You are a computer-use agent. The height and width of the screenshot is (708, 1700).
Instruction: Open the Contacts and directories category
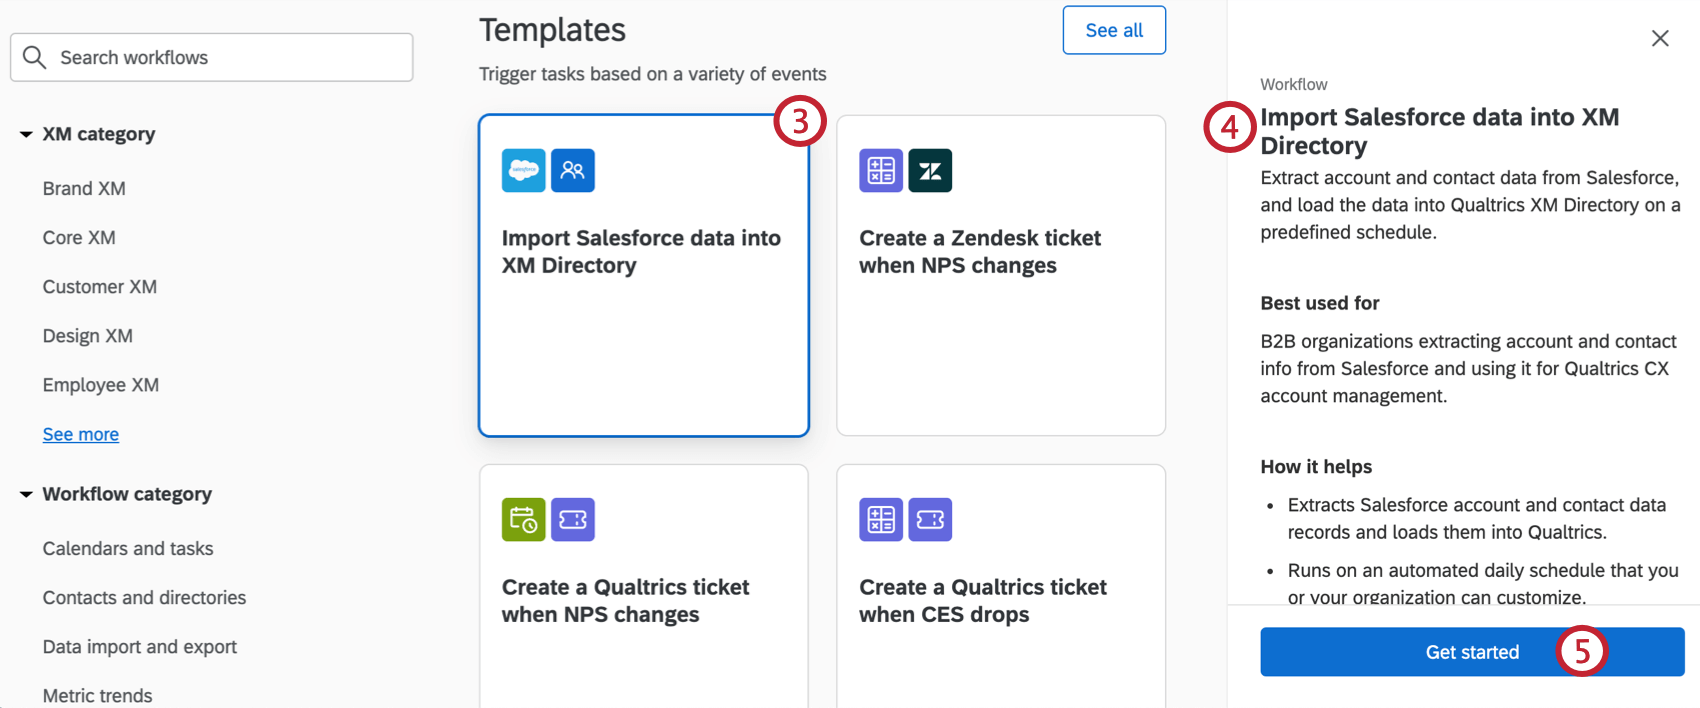click(x=144, y=597)
